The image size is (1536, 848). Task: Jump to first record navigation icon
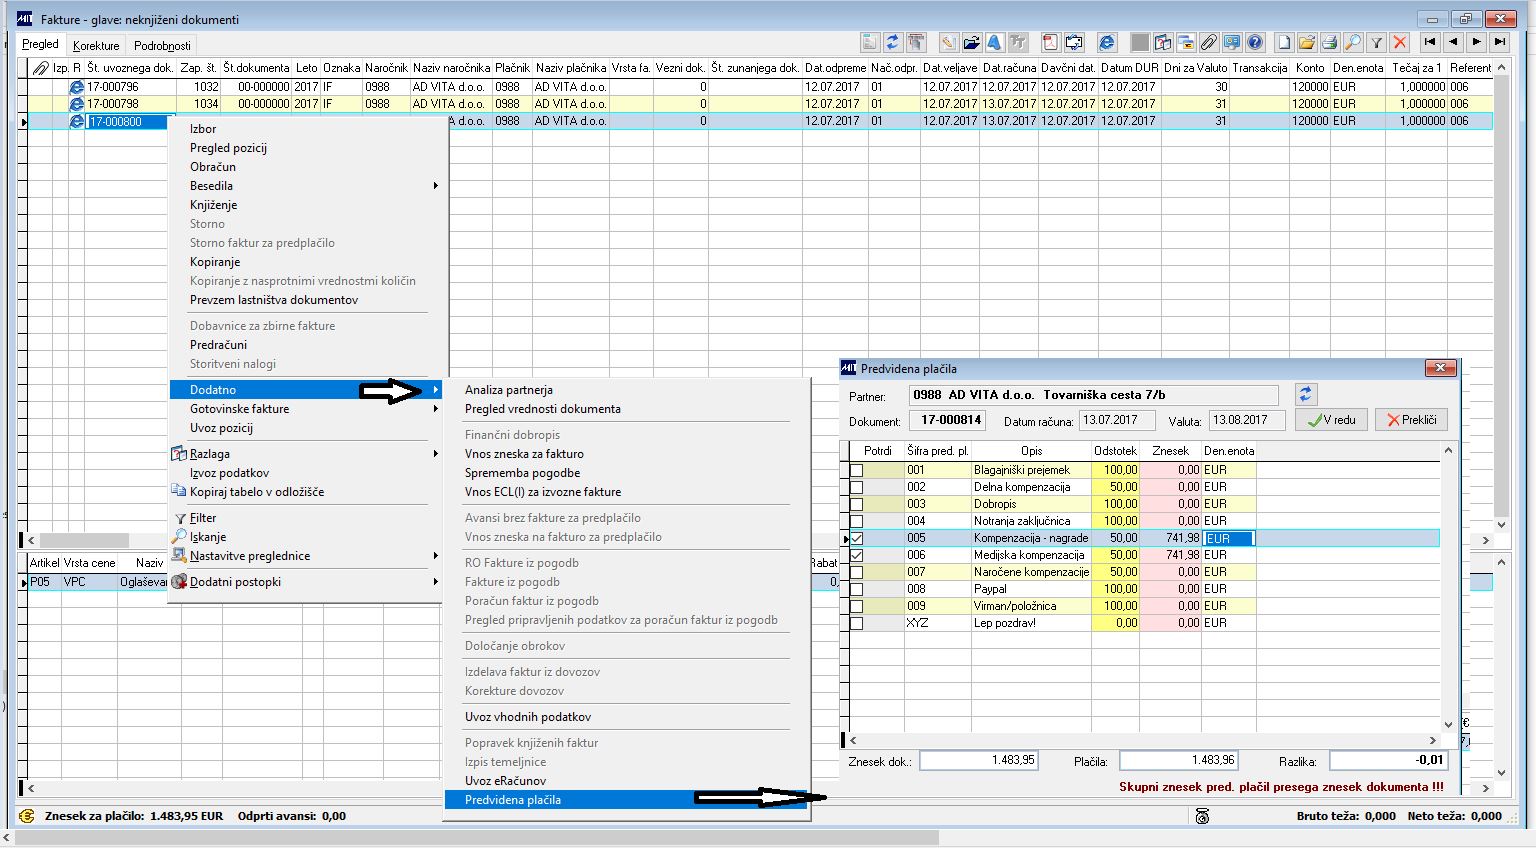click(x=1430, y=42)
